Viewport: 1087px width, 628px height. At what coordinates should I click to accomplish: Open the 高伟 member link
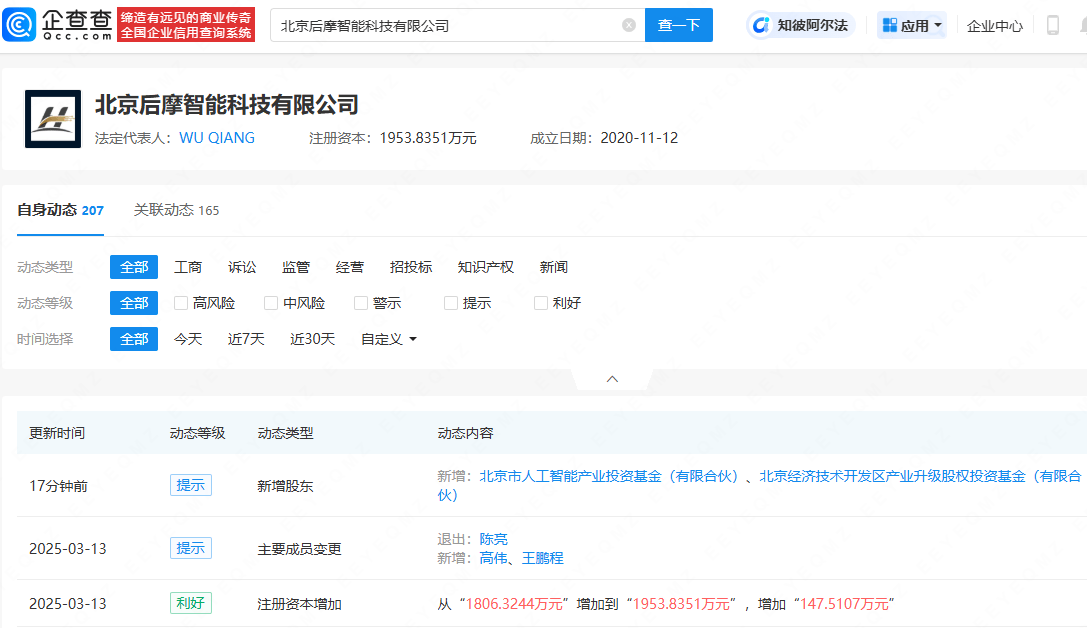point(494,558)
